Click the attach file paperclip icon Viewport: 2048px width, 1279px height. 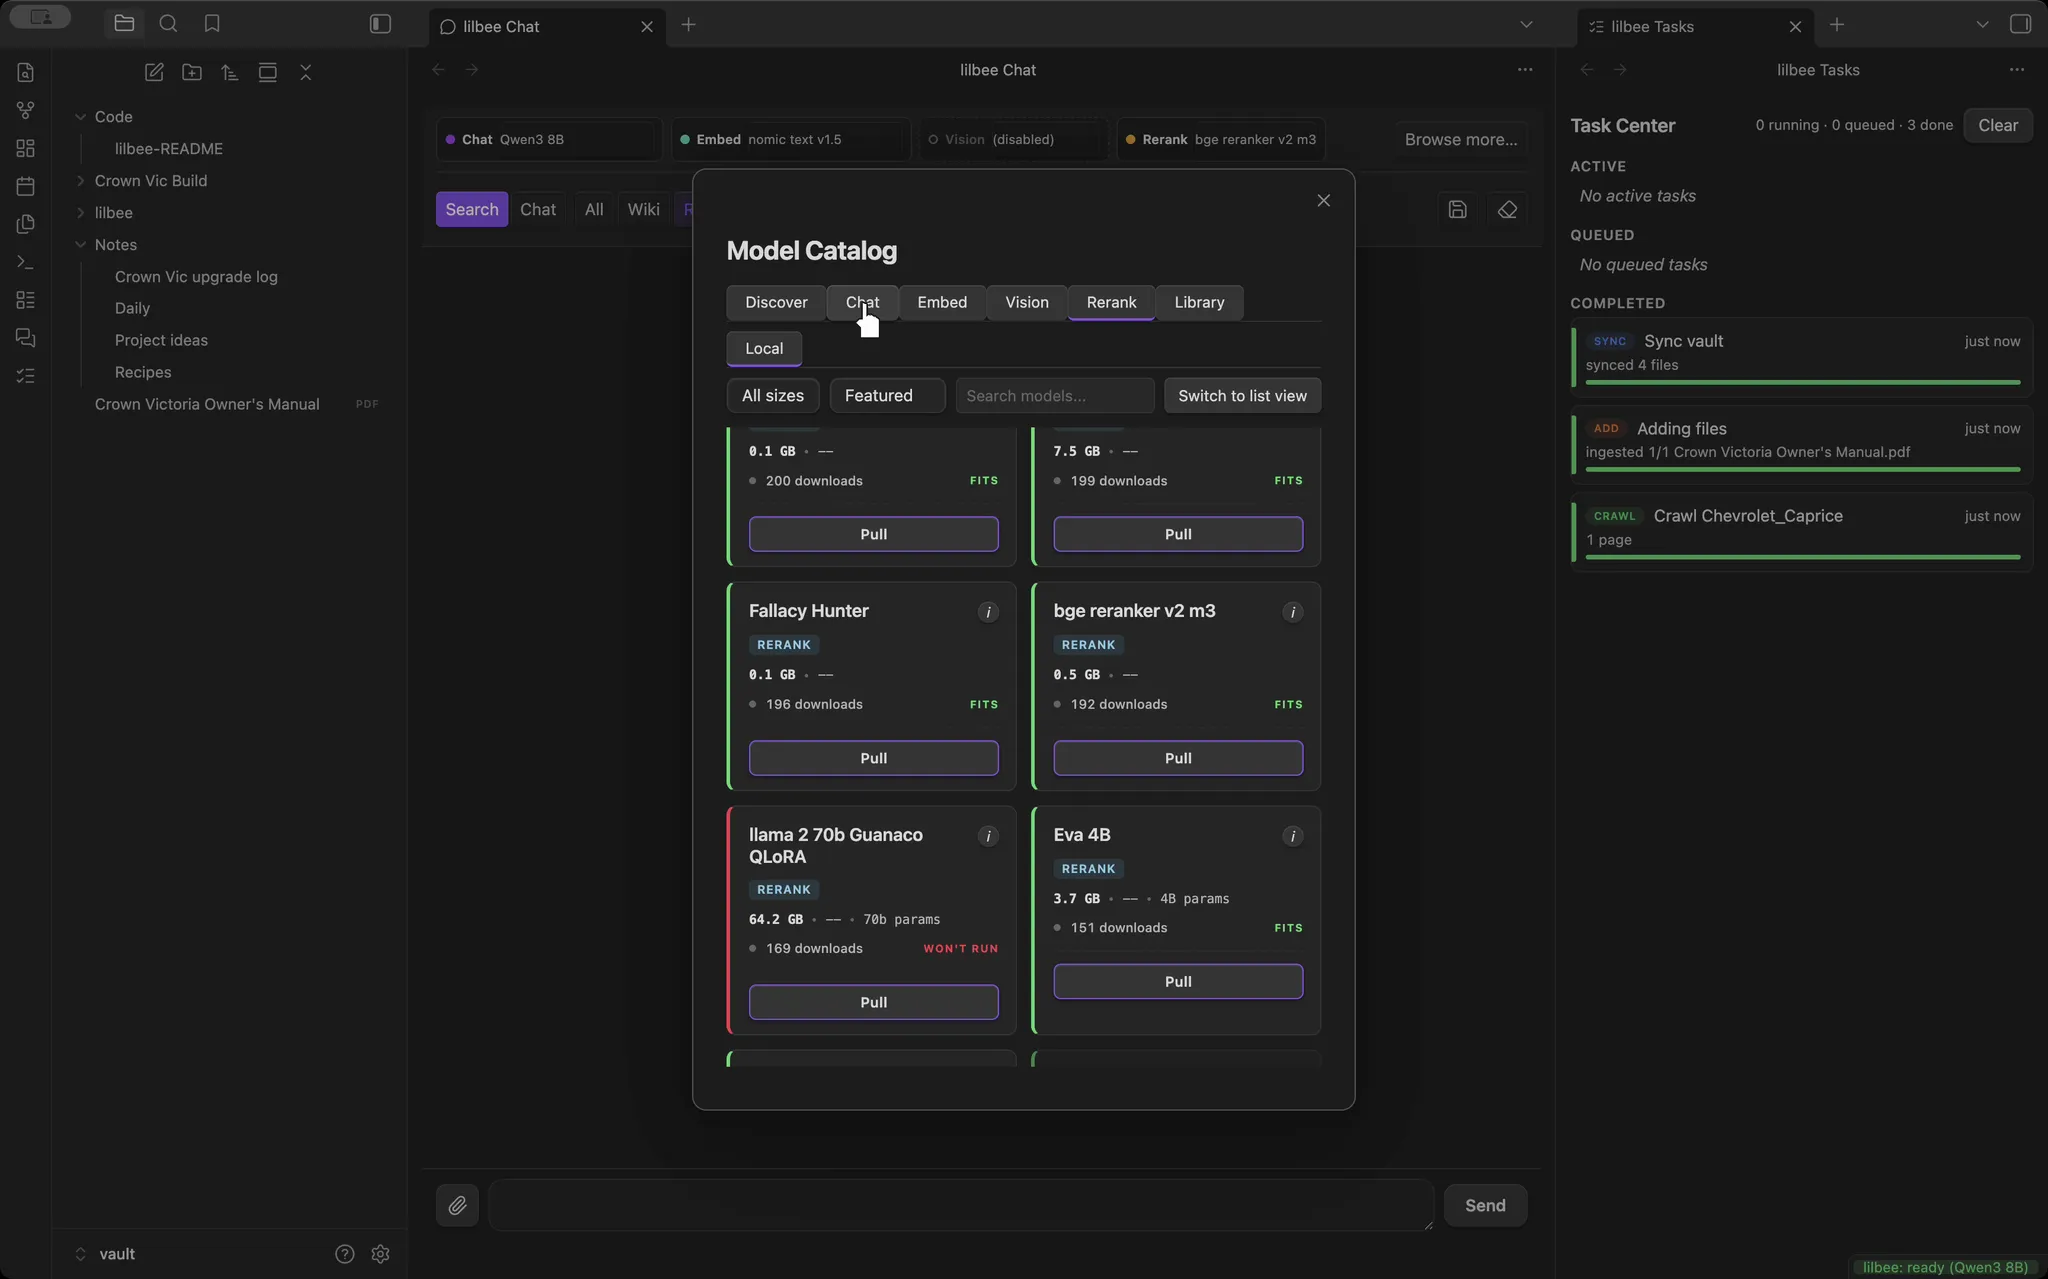[x=457, y=1205]
